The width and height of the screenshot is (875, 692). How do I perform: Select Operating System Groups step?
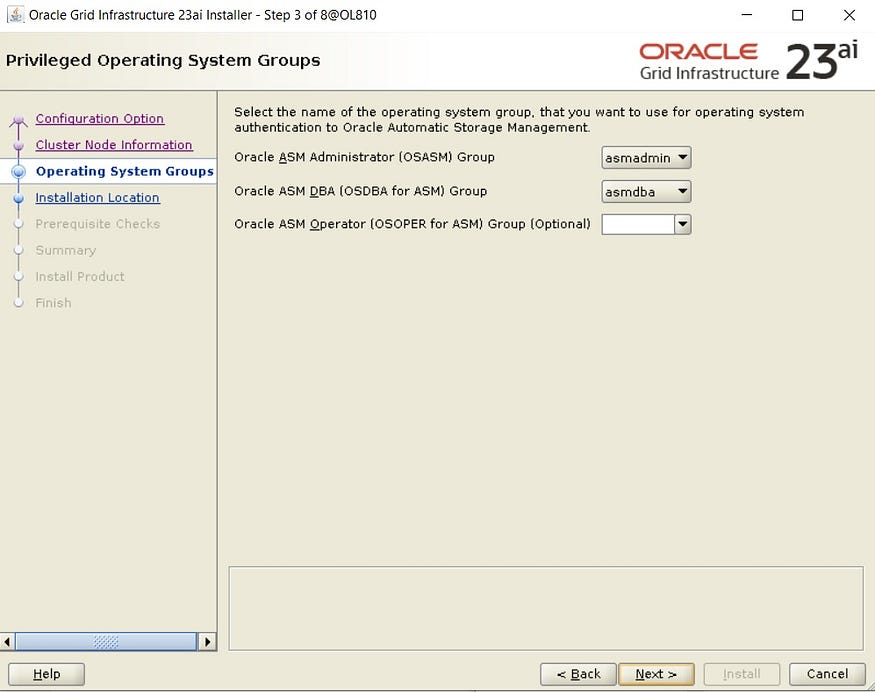(x=124, y=171)
